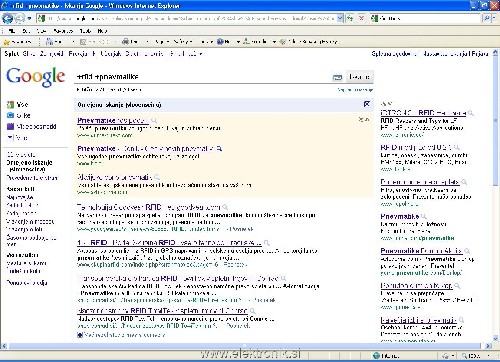This screenshot has height=362, width=500.
Task: Open the Splet link in Google top bar
Action: (11, 53)
